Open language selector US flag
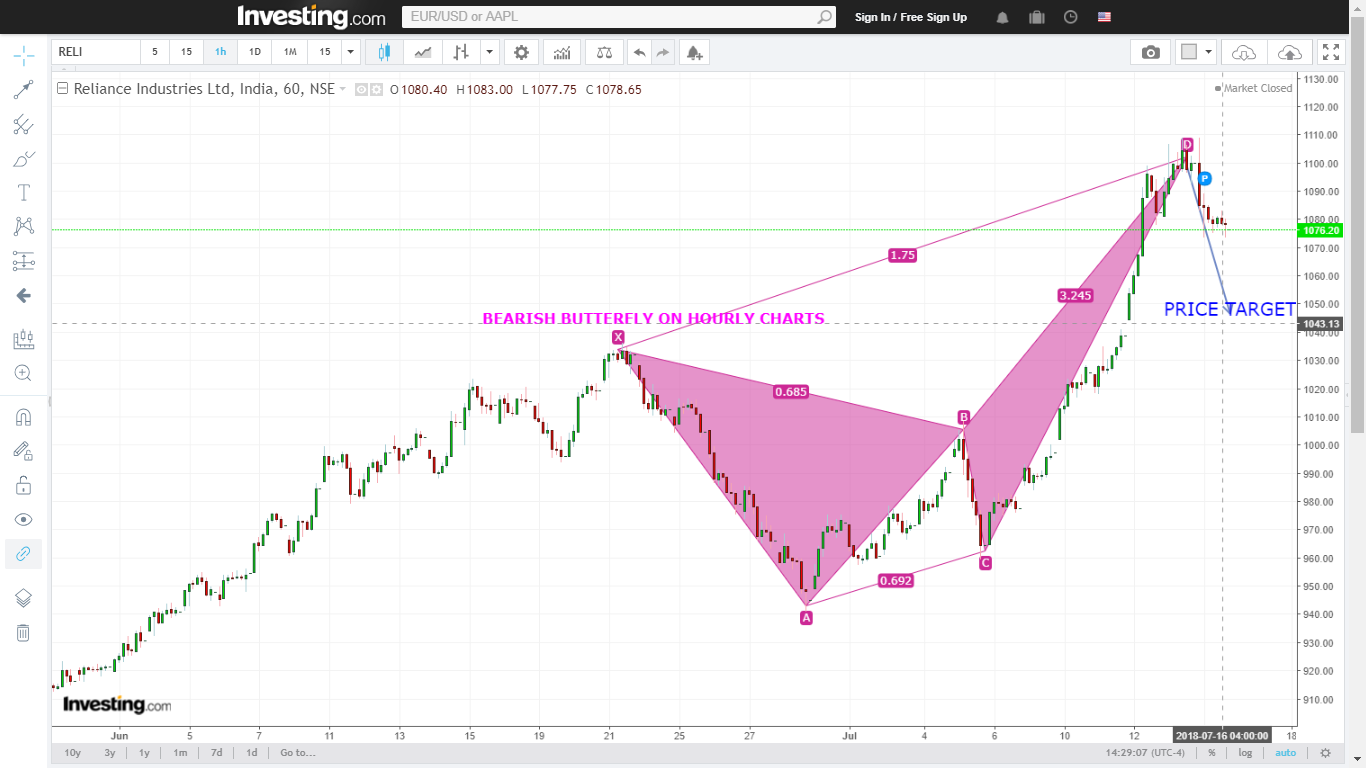The width and height of the screenshot is (1366, 768). (x=1104, y=17)
